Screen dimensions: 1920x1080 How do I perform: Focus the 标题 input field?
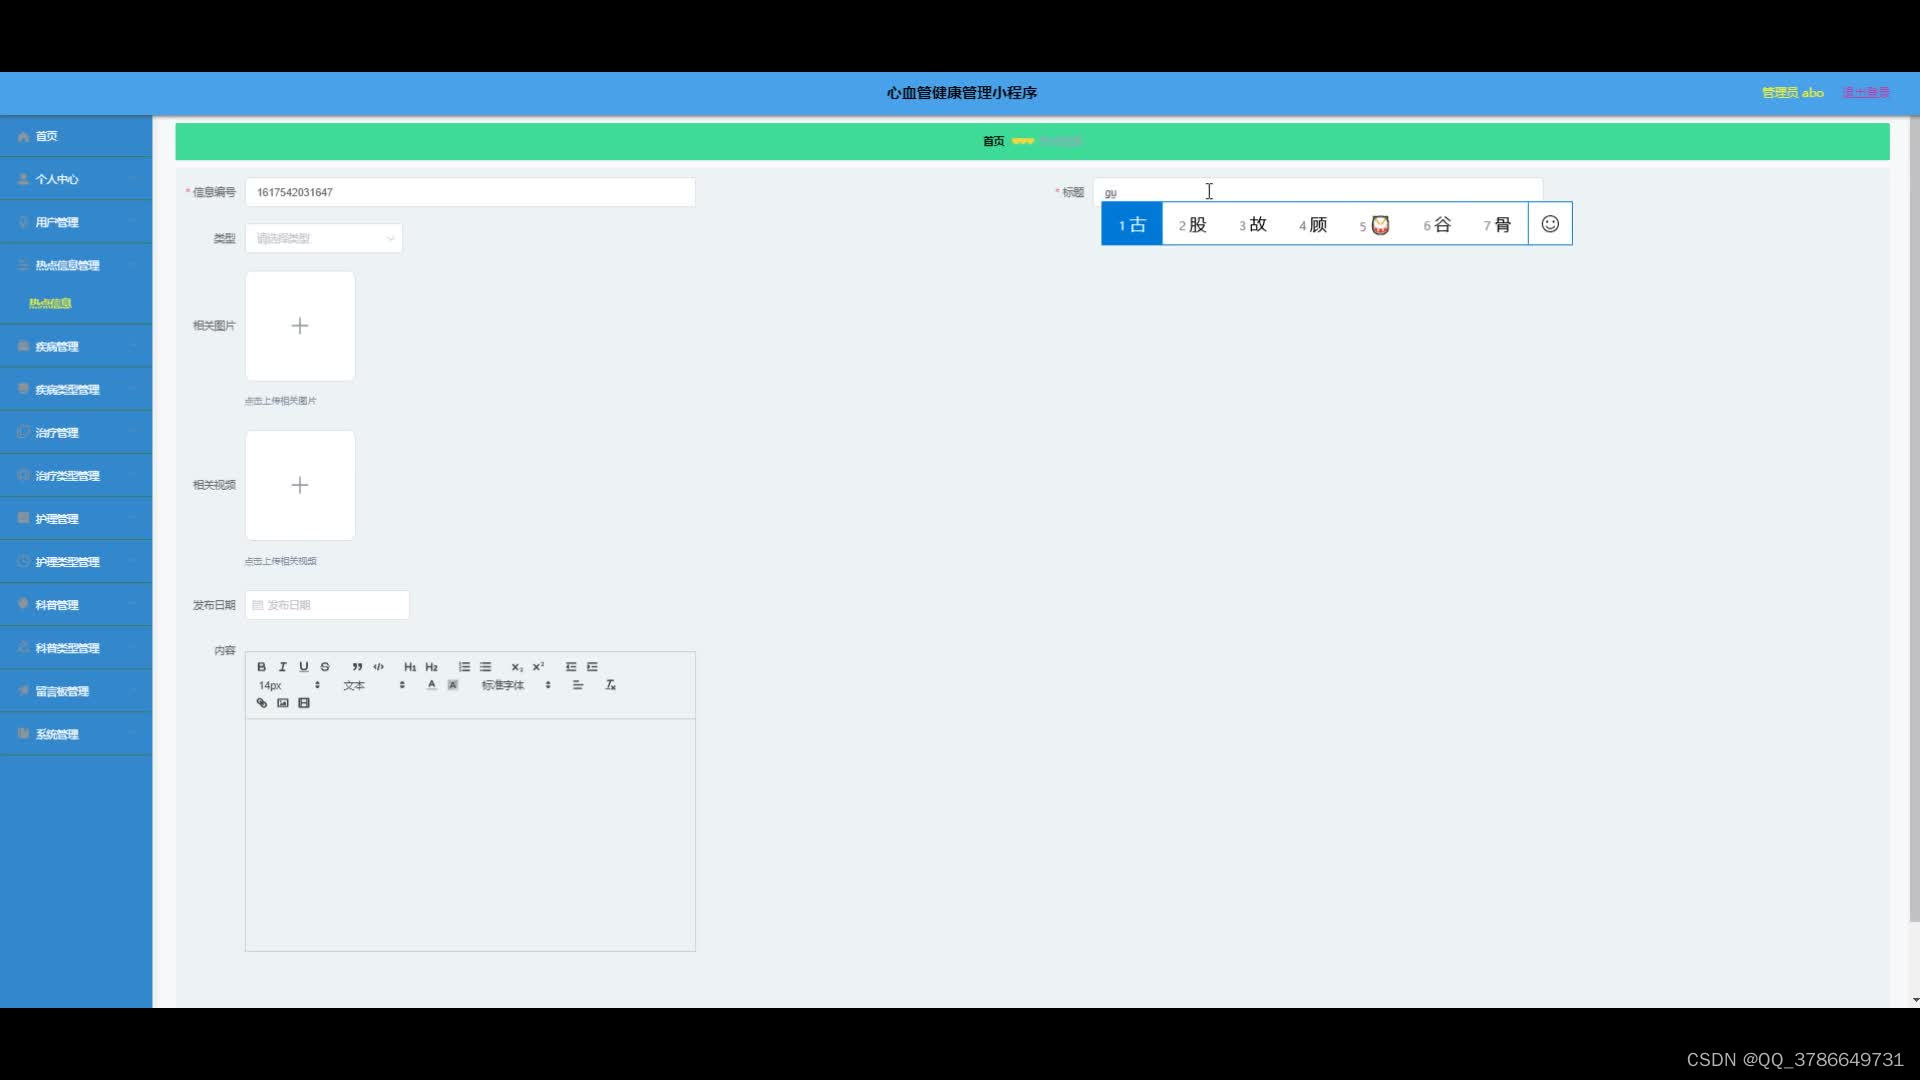1318,191
